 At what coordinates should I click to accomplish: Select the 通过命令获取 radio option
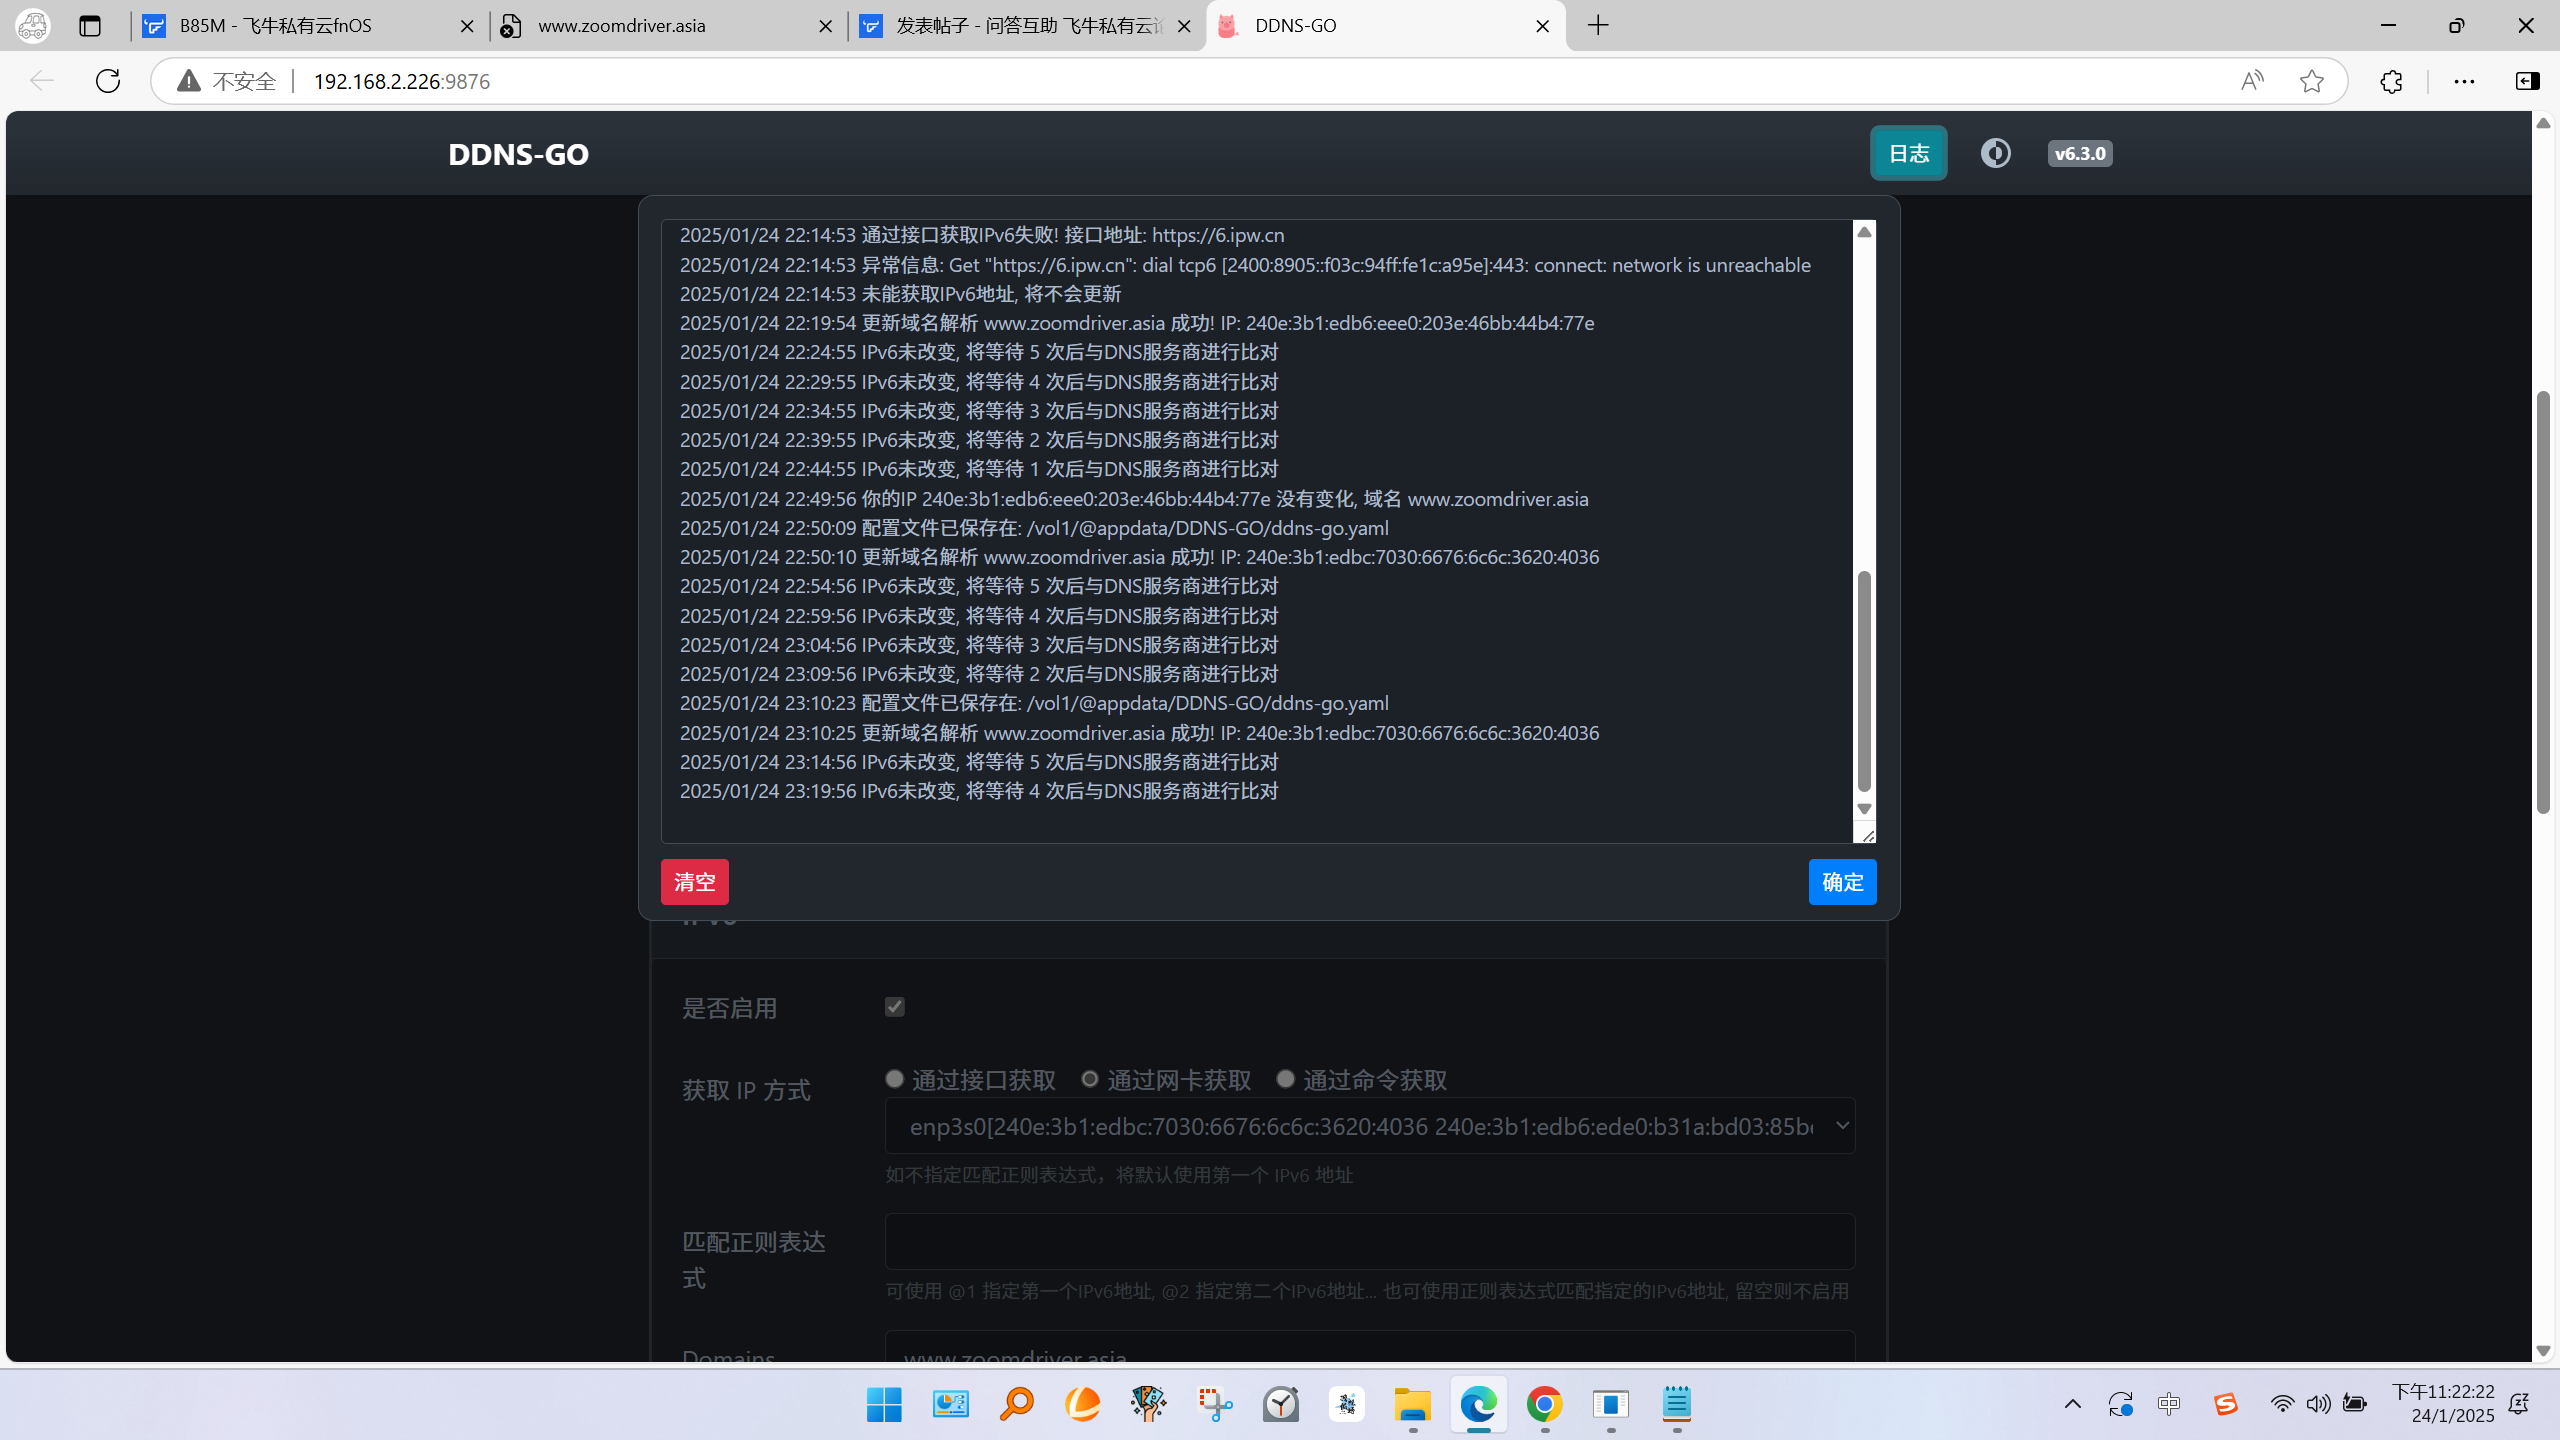tap(1286, 1079)
